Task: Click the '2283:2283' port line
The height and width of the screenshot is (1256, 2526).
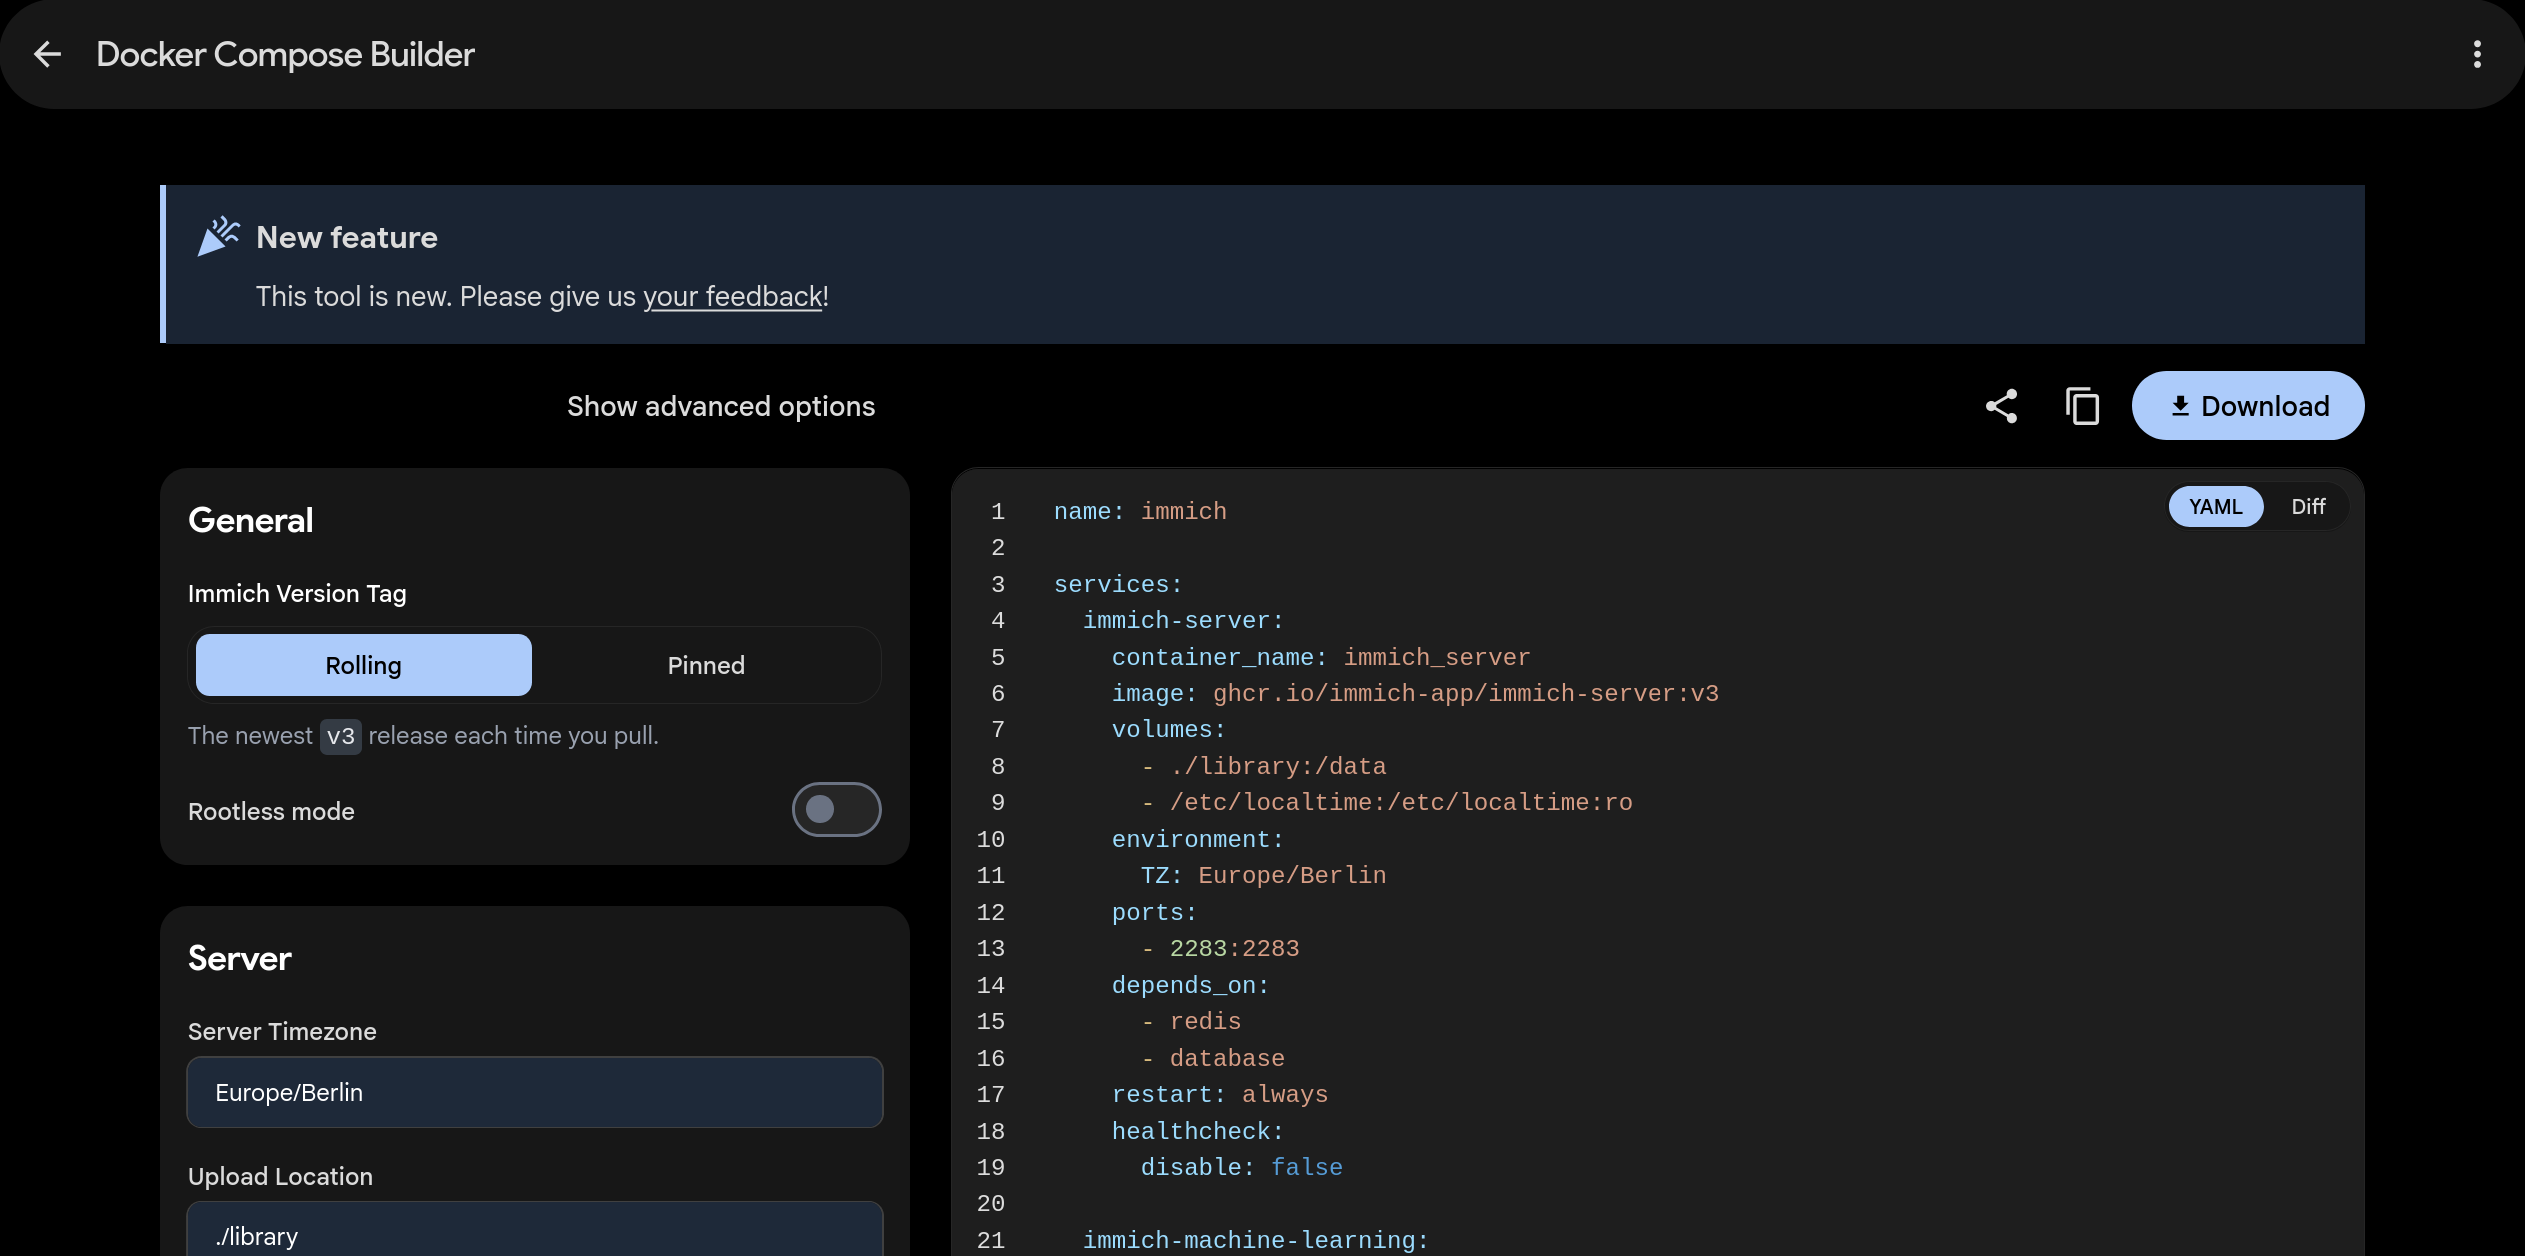Action: click(1220, 948)
